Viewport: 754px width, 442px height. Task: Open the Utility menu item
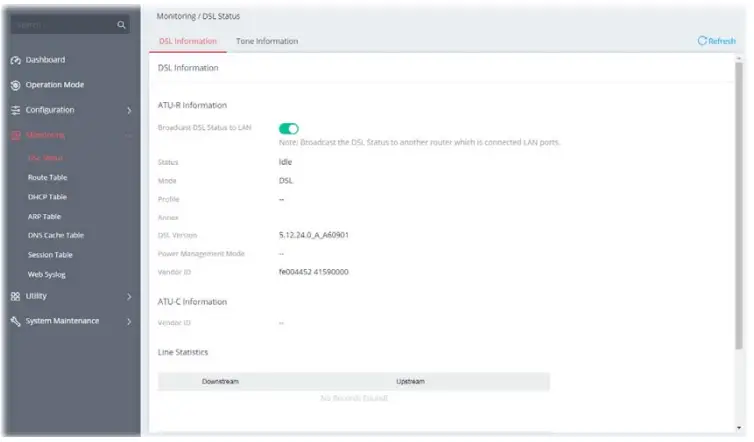[x=36, y=296]
